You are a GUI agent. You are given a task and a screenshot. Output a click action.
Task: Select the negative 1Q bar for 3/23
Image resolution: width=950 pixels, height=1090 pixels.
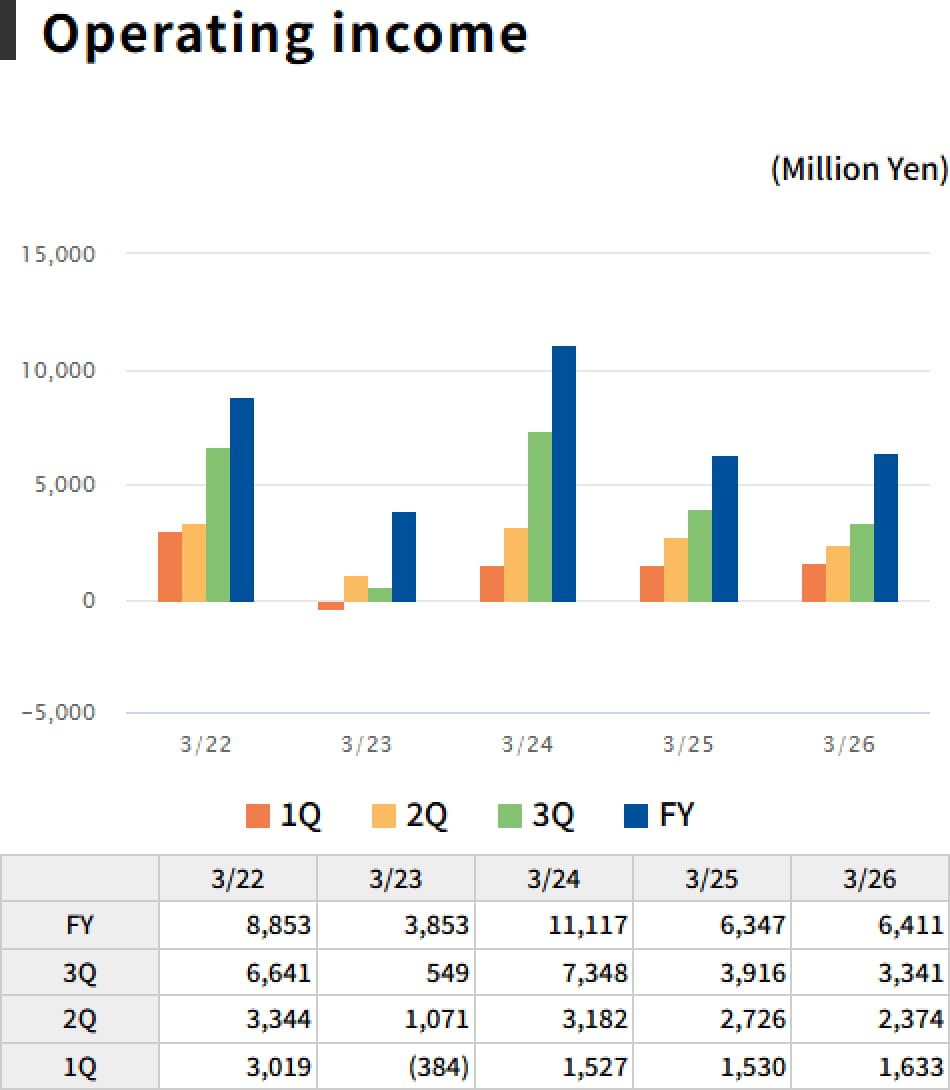point(331,605)
